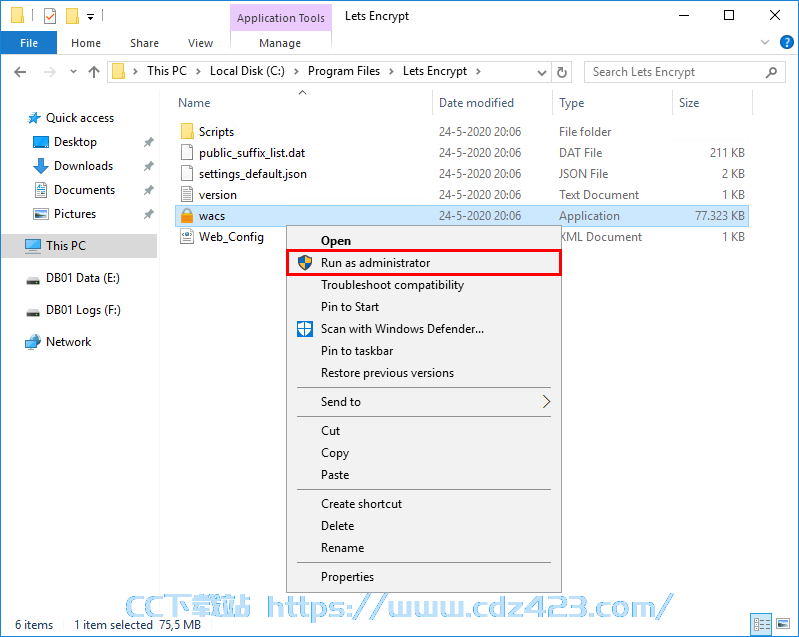
Task: Expand chevron after Program Files breadcrumb
Action: point(391,71)
